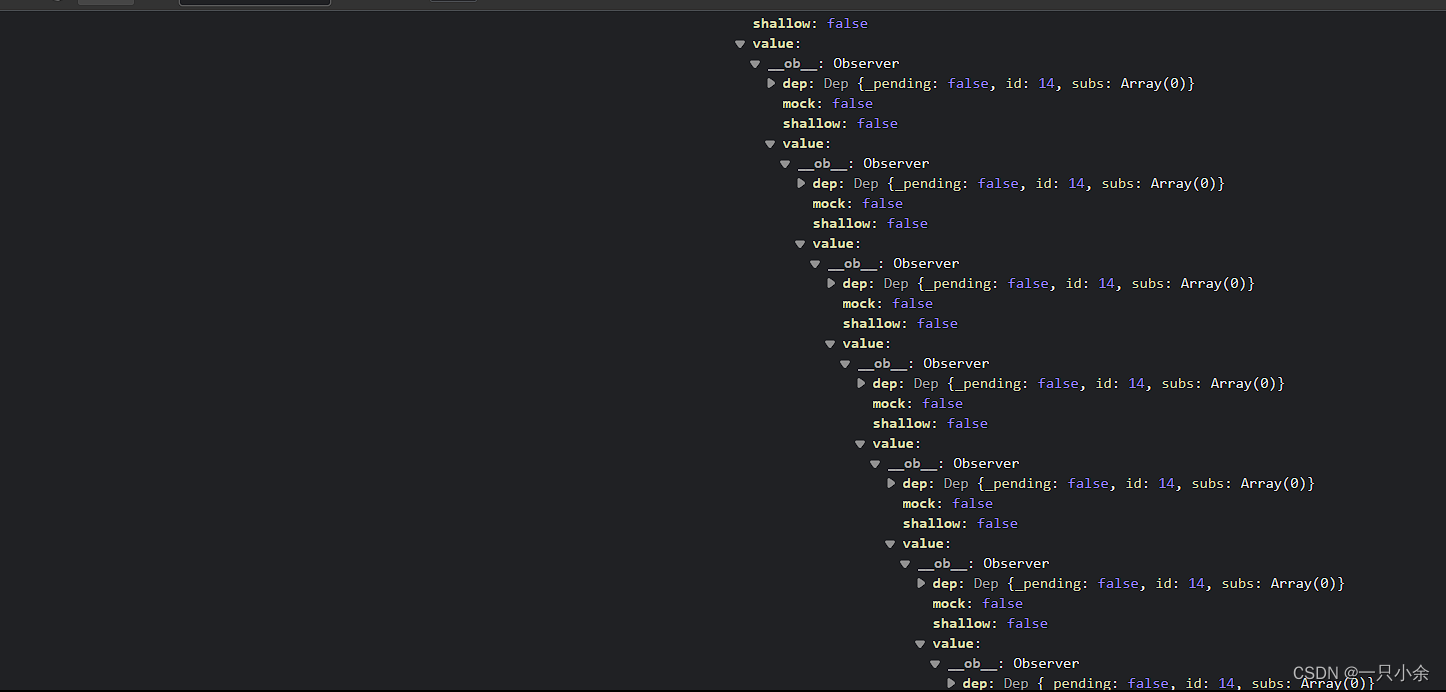
Task: Expand the first-level dep: Dep entry arrow
Action: click(x=771, y=84)
